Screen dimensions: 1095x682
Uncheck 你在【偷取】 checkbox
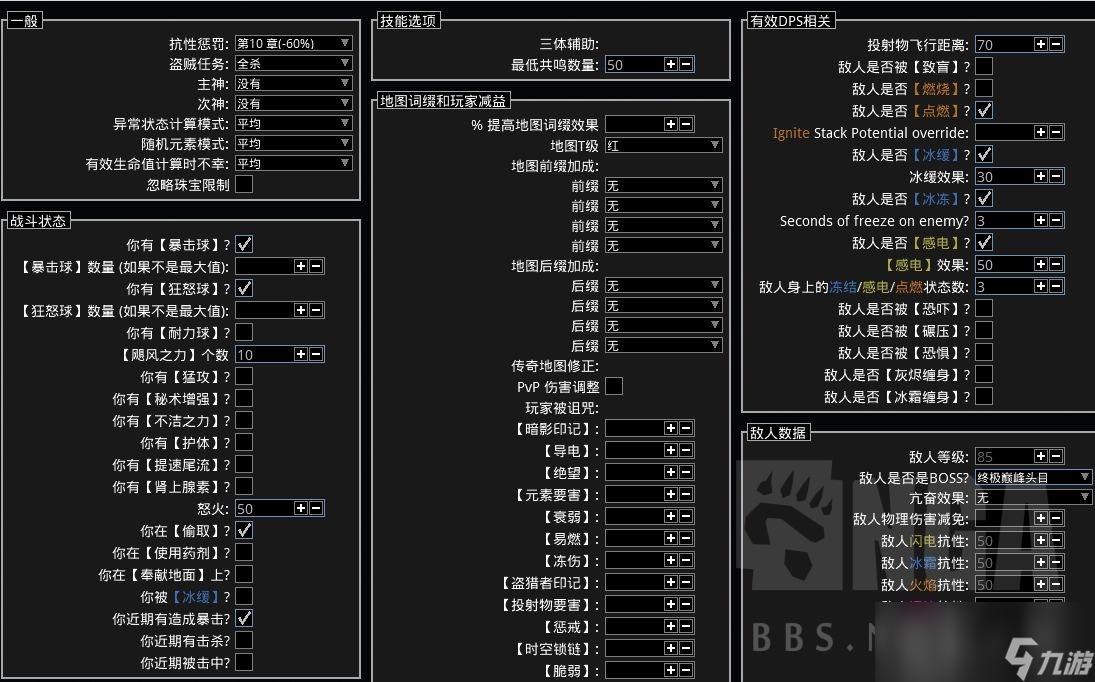tap(244, 531)
